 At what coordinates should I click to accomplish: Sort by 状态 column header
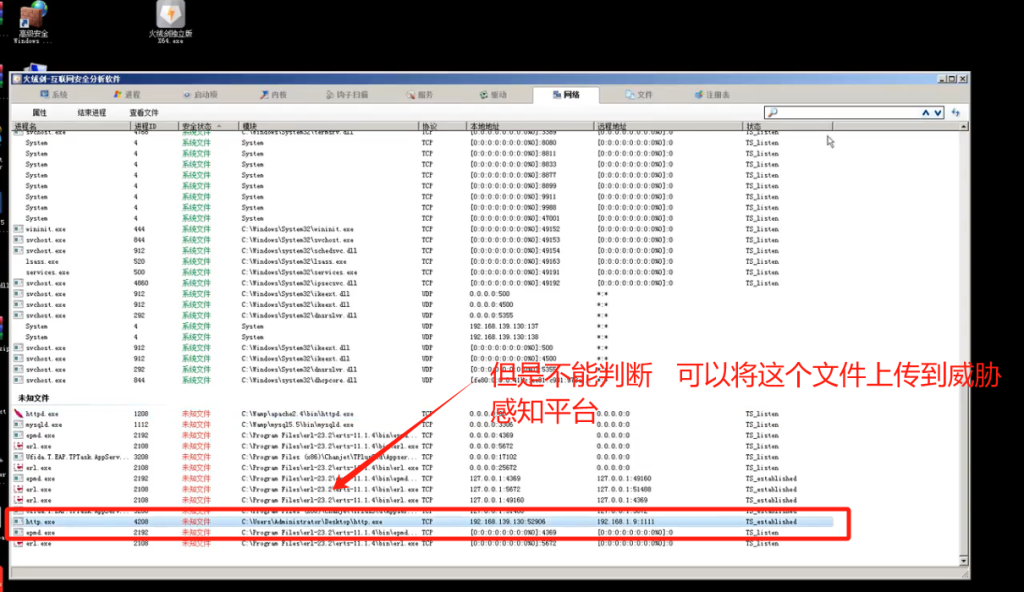pyautogui.click(x=788, y=126)
